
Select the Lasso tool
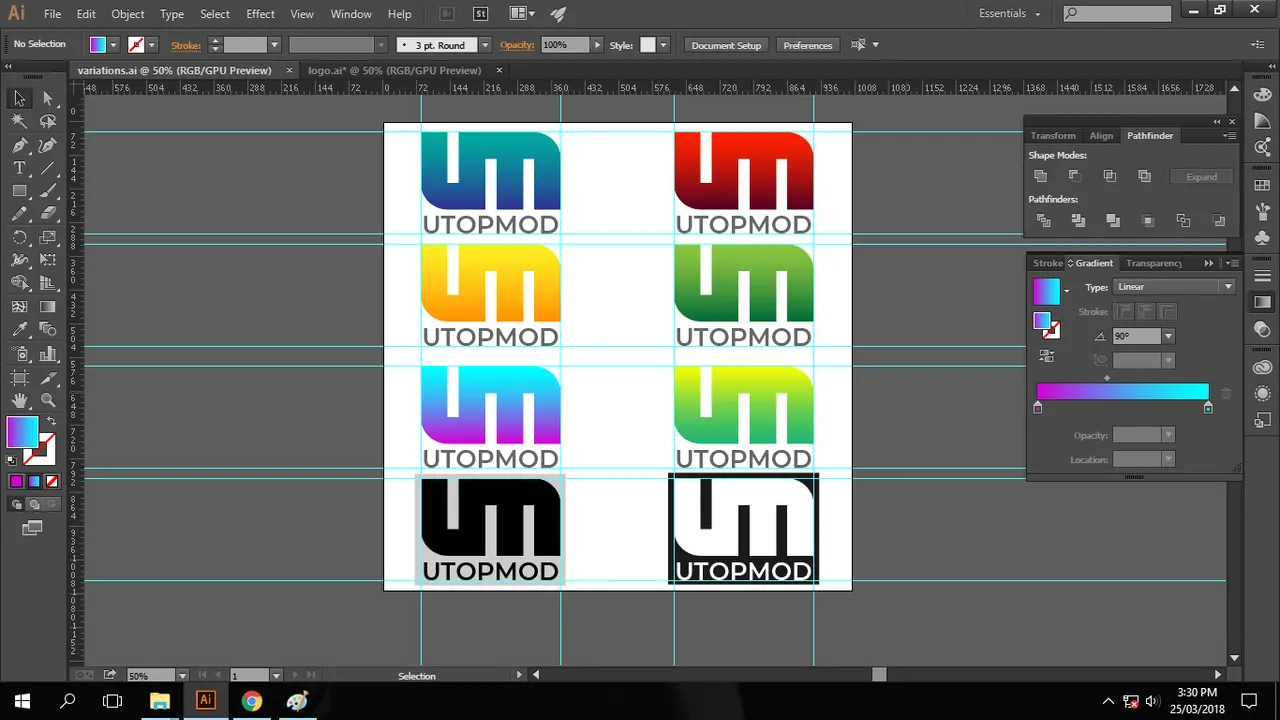(x=47, y=121)
